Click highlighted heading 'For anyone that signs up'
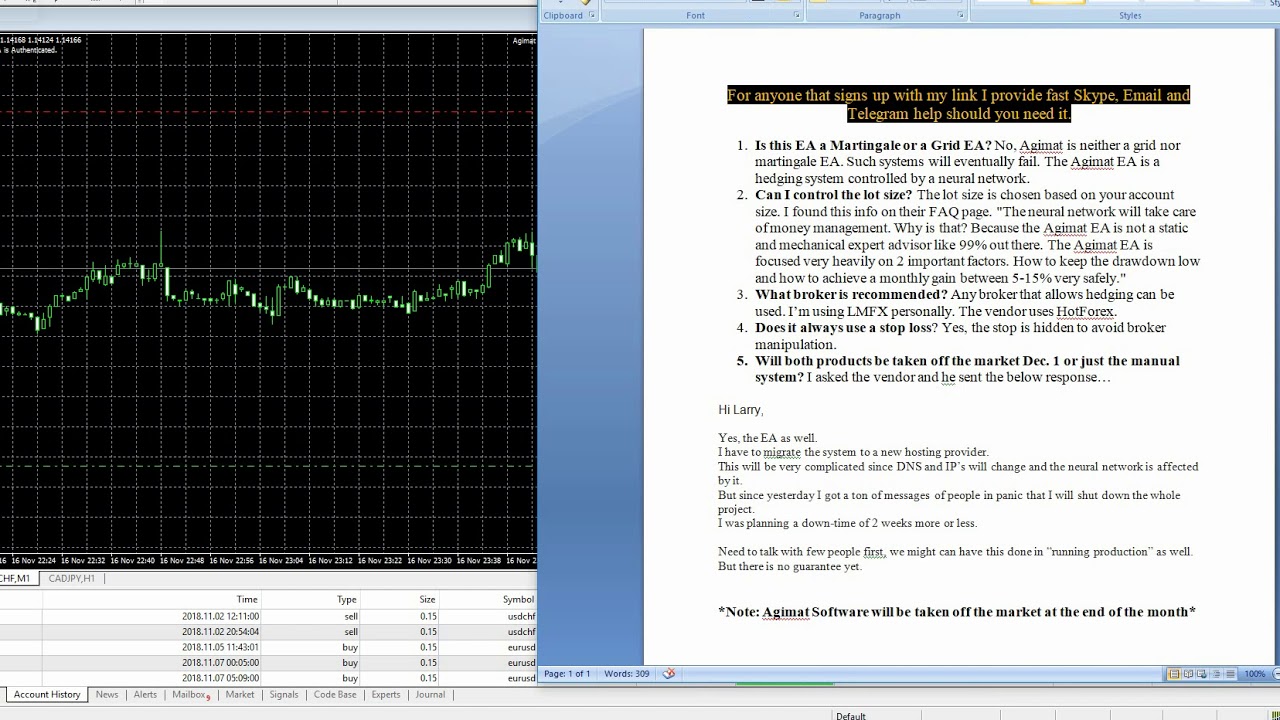Viewport: 1280px width, 720px height. point(958,104)
